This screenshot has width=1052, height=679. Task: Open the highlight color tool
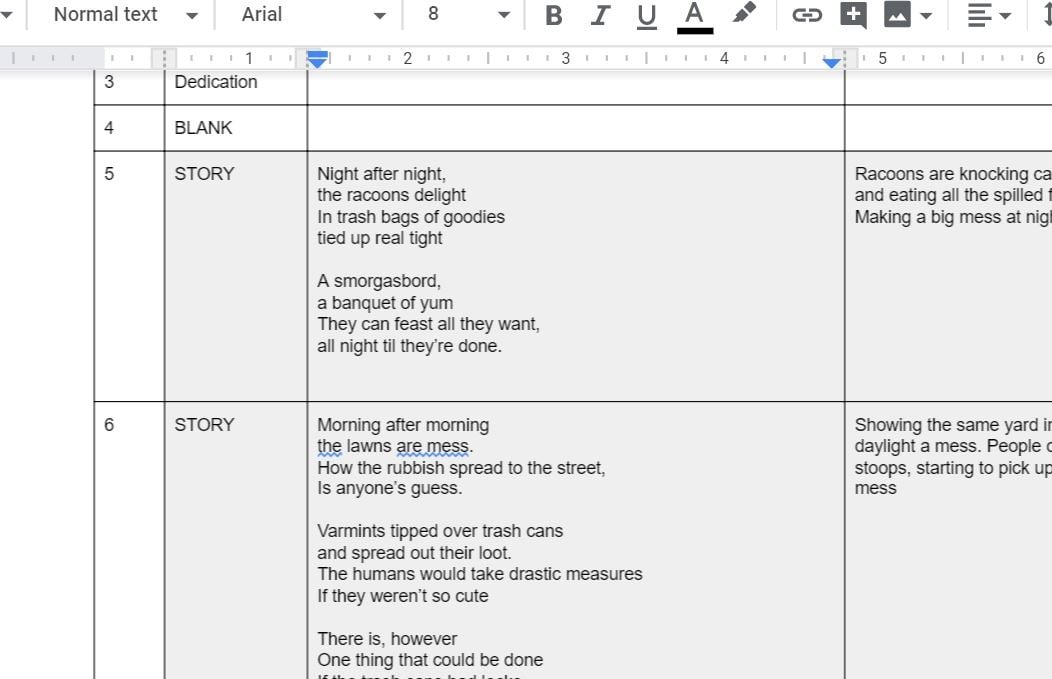743,13
